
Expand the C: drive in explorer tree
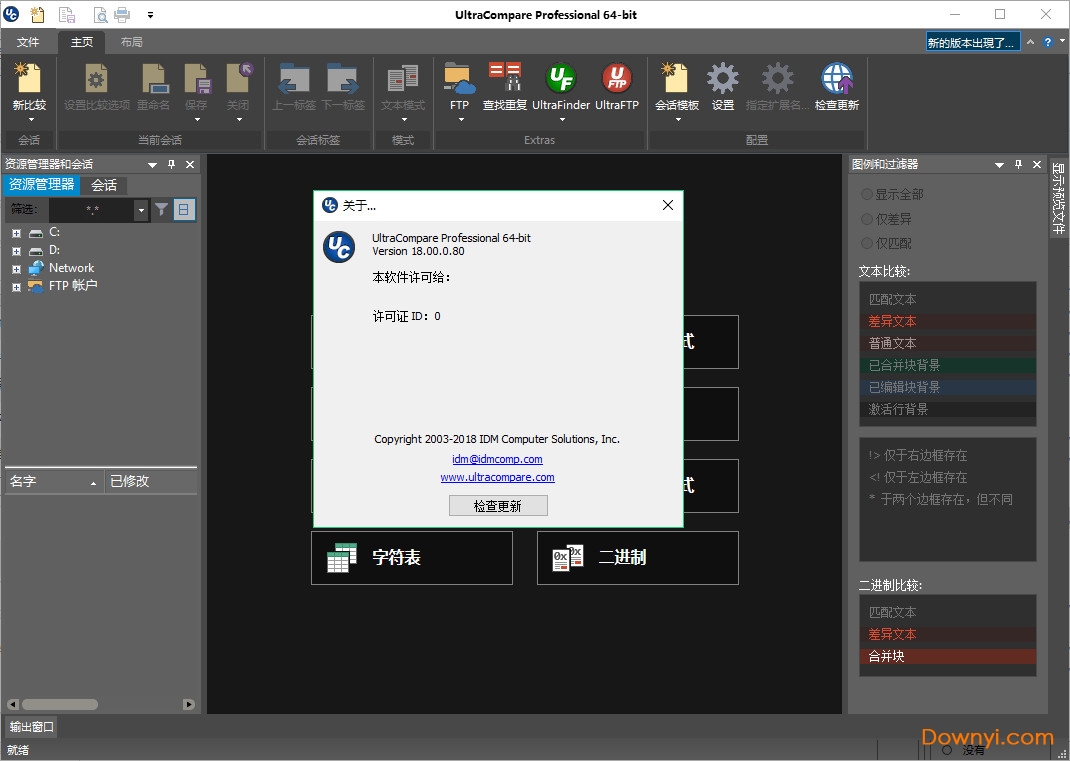point(14,232)
